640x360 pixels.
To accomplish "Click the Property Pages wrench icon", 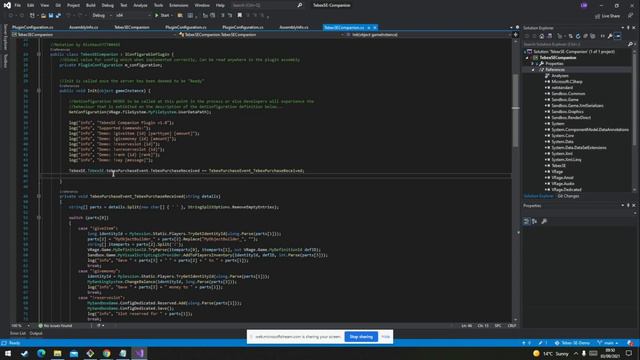I will click(x=544, y=221).
